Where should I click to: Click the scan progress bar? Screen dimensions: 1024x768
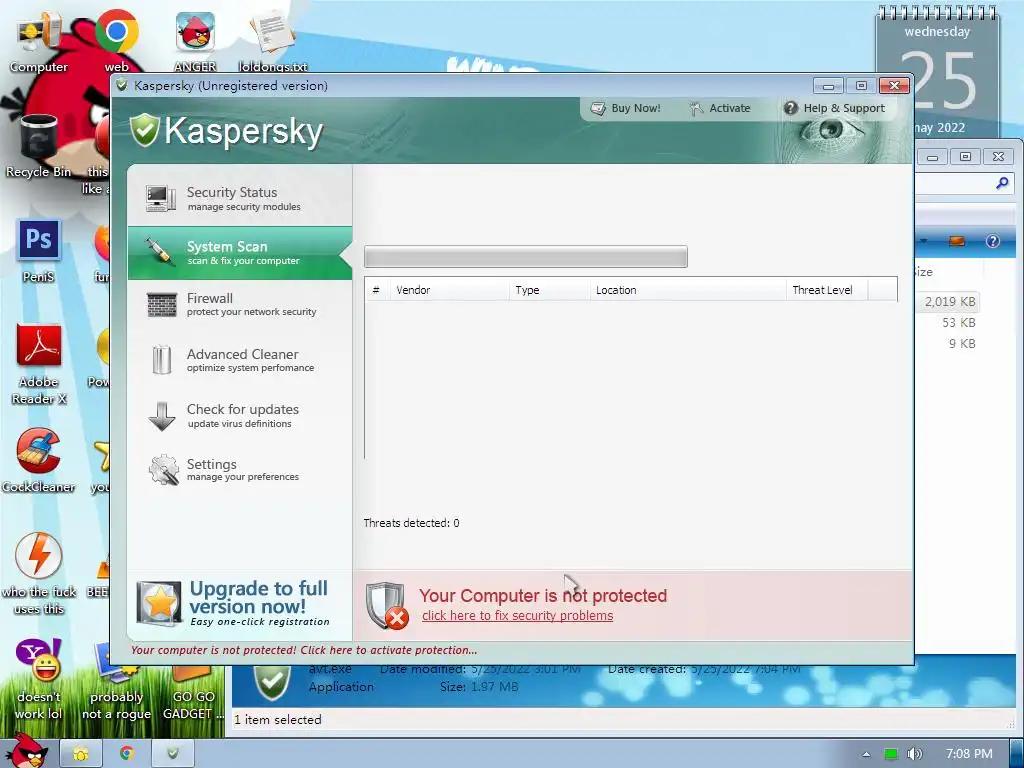(526, 257)
